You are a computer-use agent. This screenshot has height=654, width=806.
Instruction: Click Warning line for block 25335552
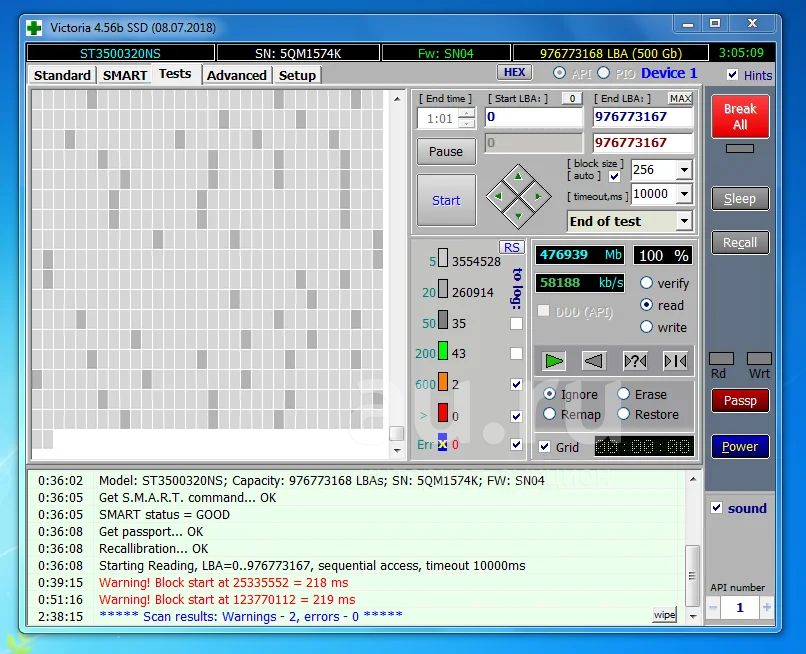pos(223,583)
